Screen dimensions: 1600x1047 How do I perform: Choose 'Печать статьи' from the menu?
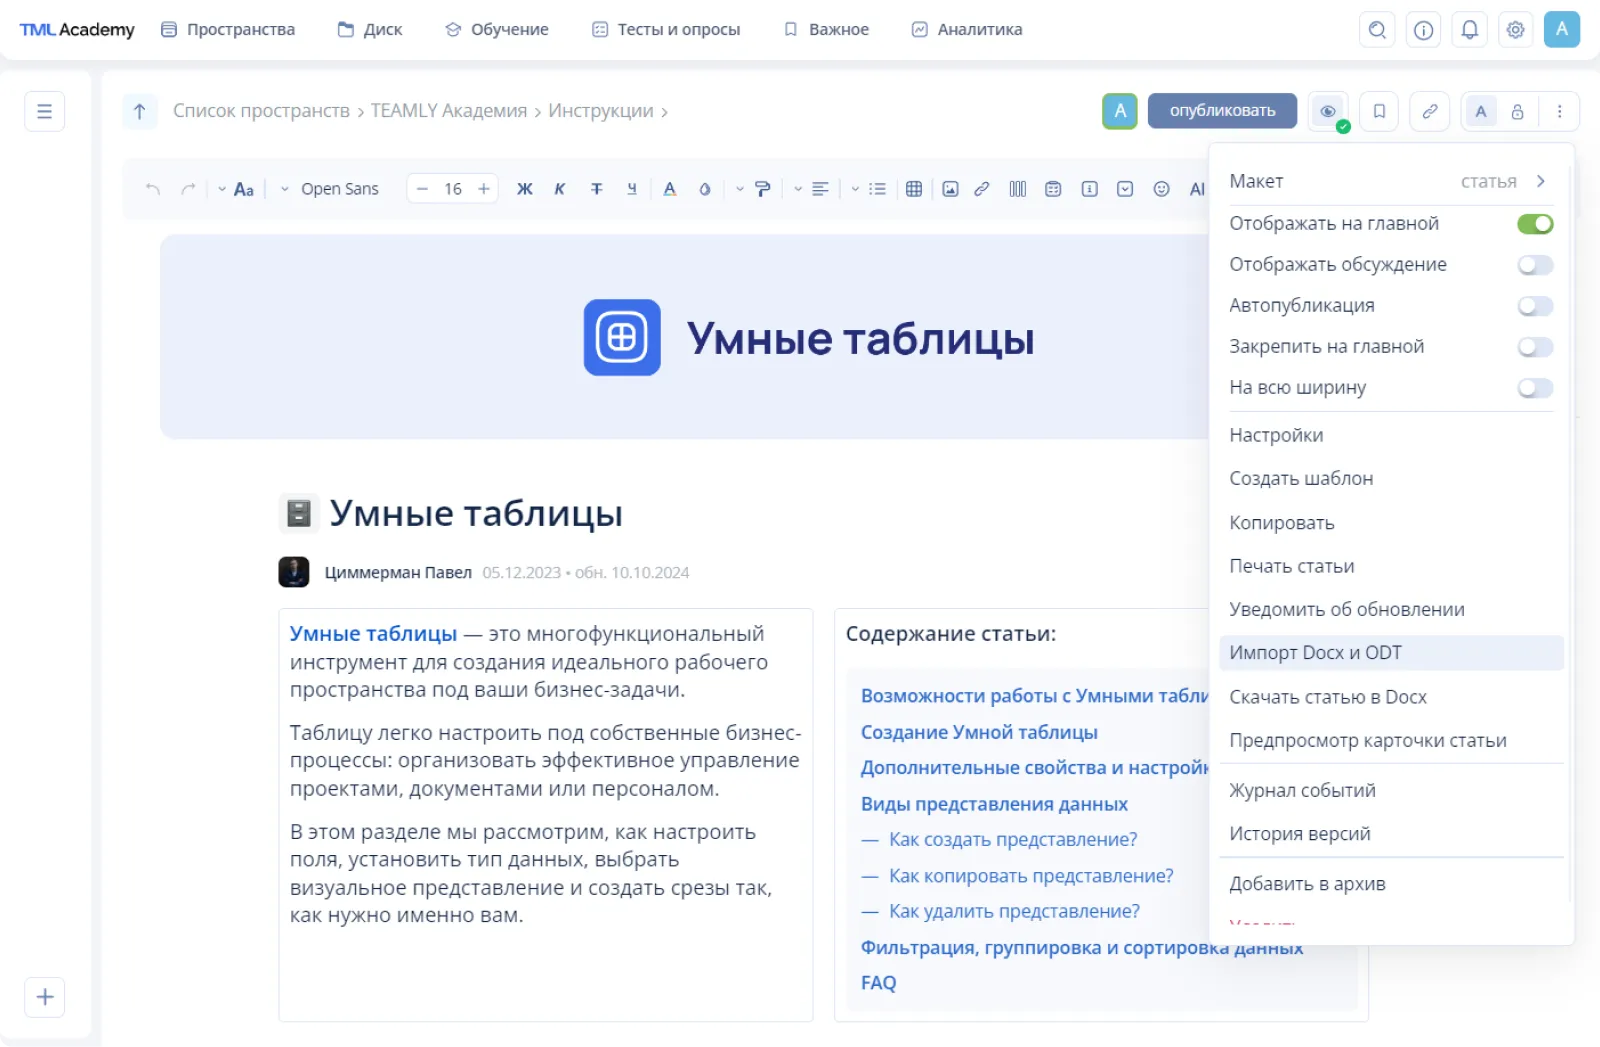[x=1391, y=566]
